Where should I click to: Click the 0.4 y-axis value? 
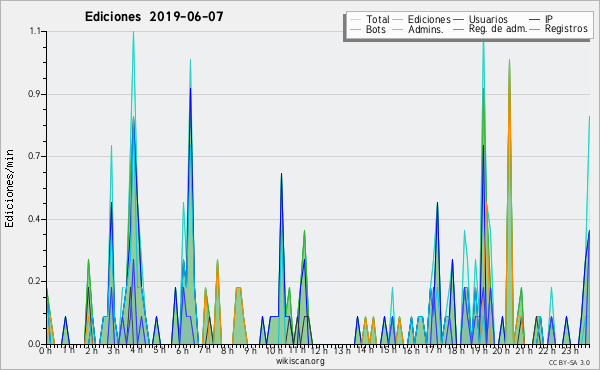(x=34, y=219)
